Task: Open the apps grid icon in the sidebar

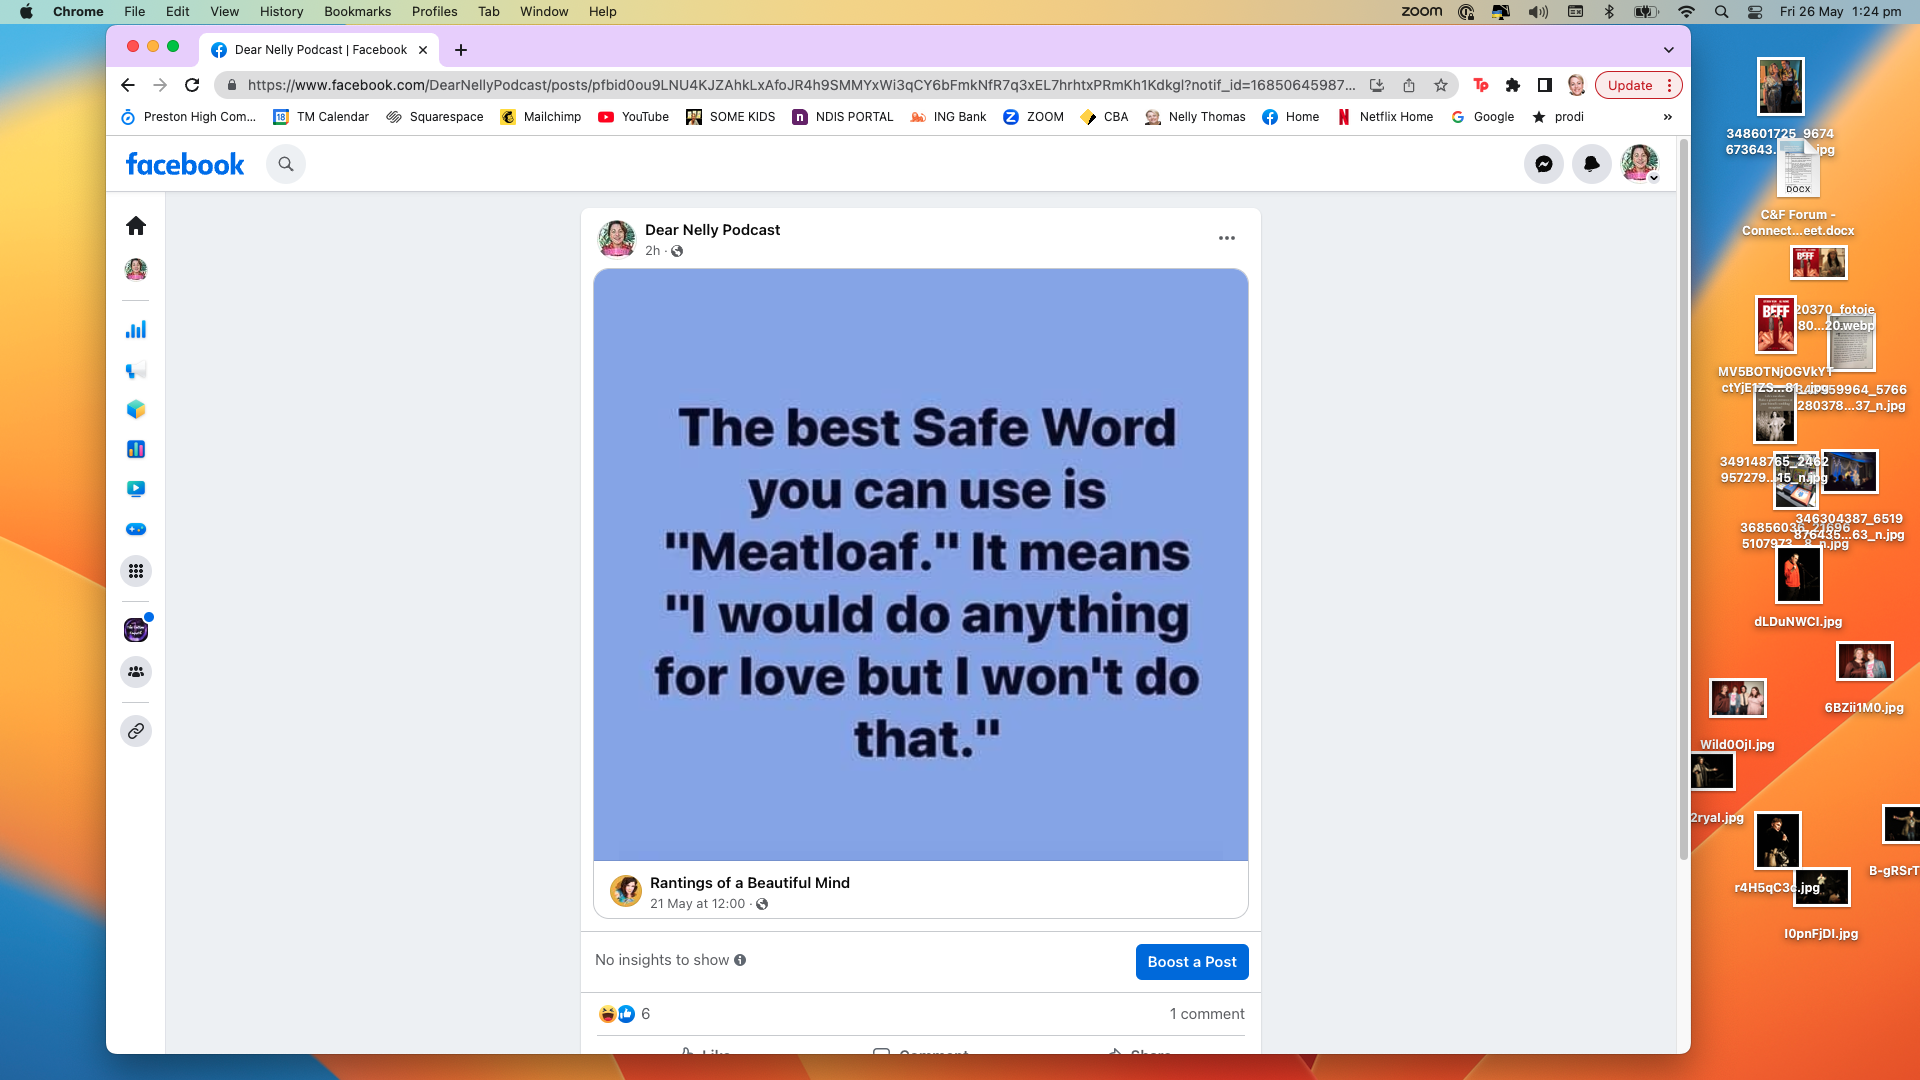Action: (x=136, y=571)
